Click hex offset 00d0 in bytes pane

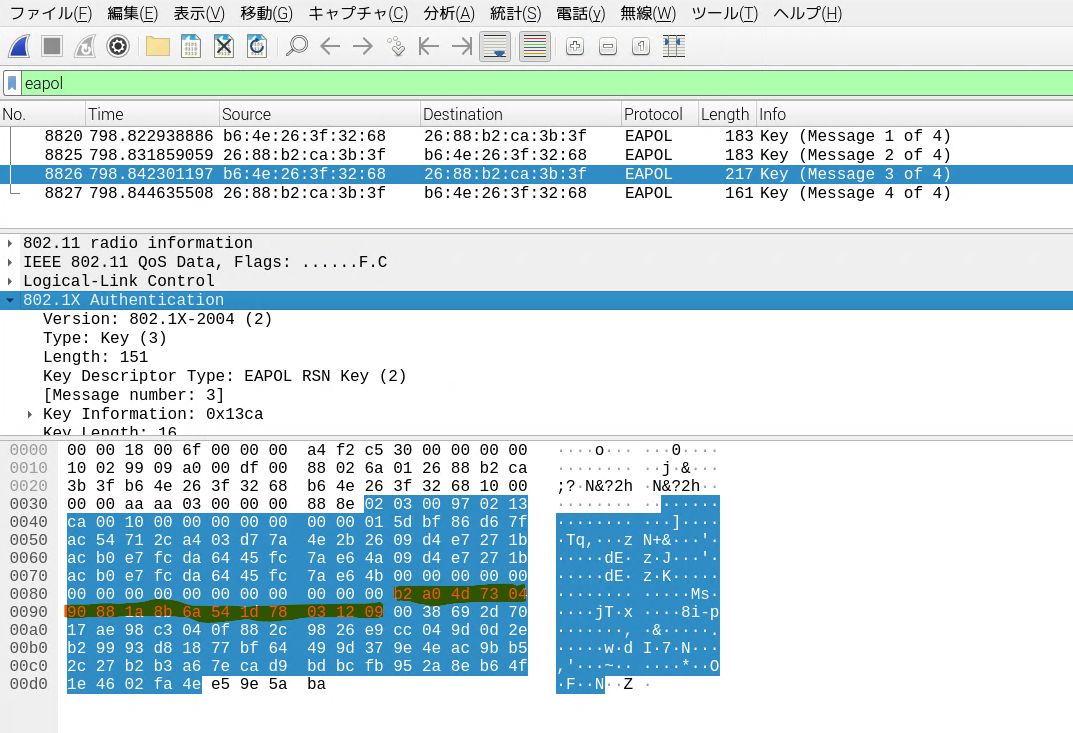pyautogui.click(x=28, y=684)
